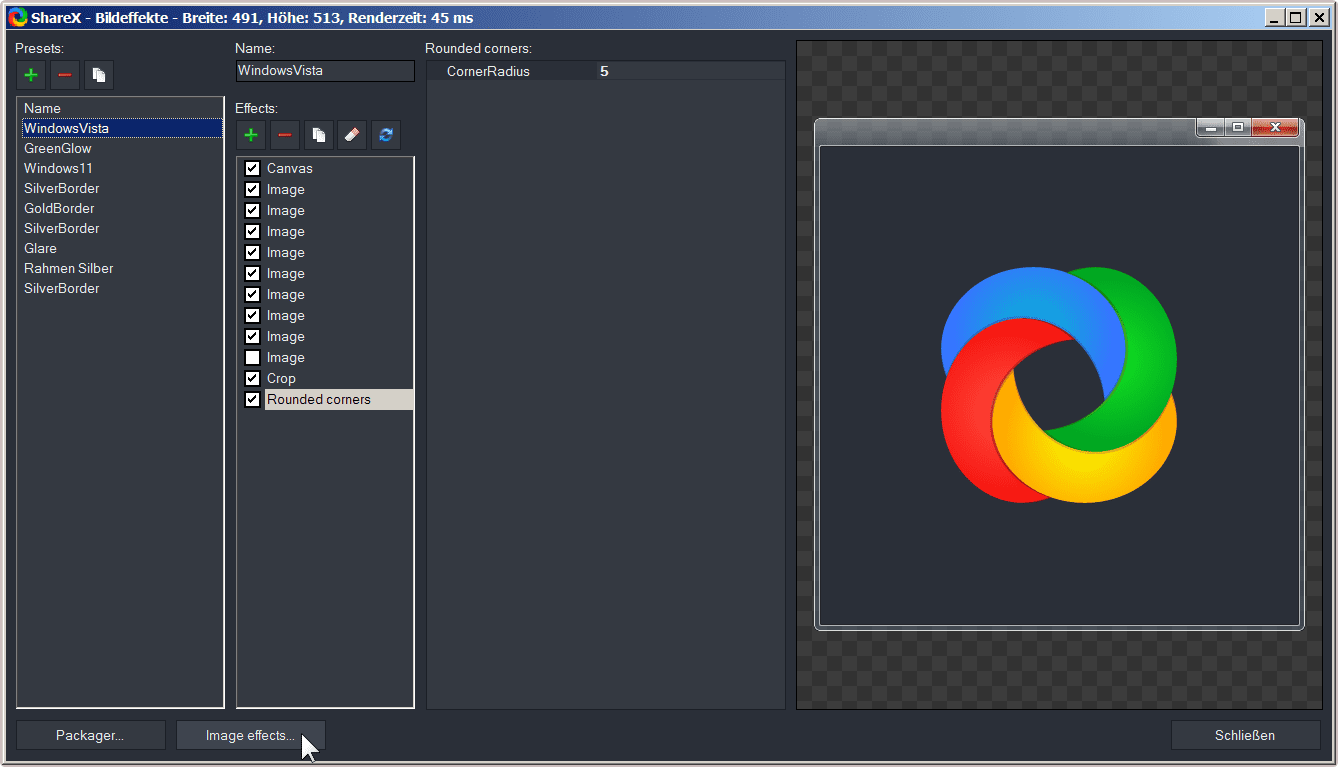Image resolution: width=1338 pixels, height=767 pixels.
Task: Disable the Canvas effect checkbox
Action: pos(252,169)
